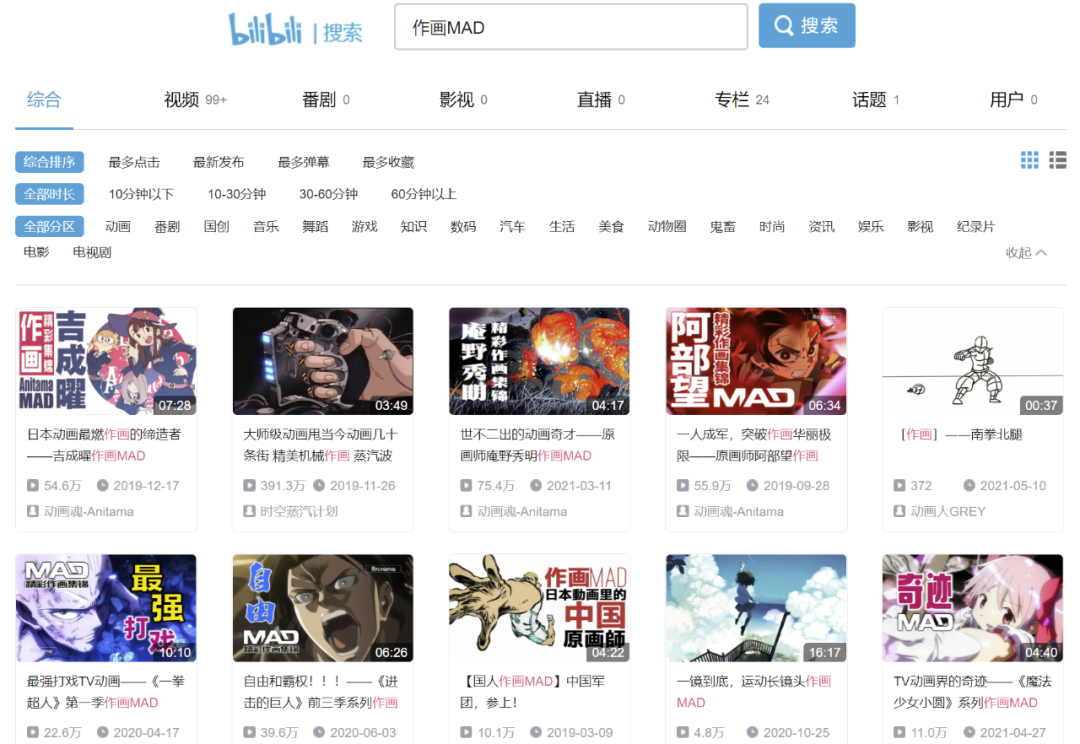The image size is (1080, 744).
Task: Click the bilibili logo
Action: pyautogui.click(x=265, y=29)
